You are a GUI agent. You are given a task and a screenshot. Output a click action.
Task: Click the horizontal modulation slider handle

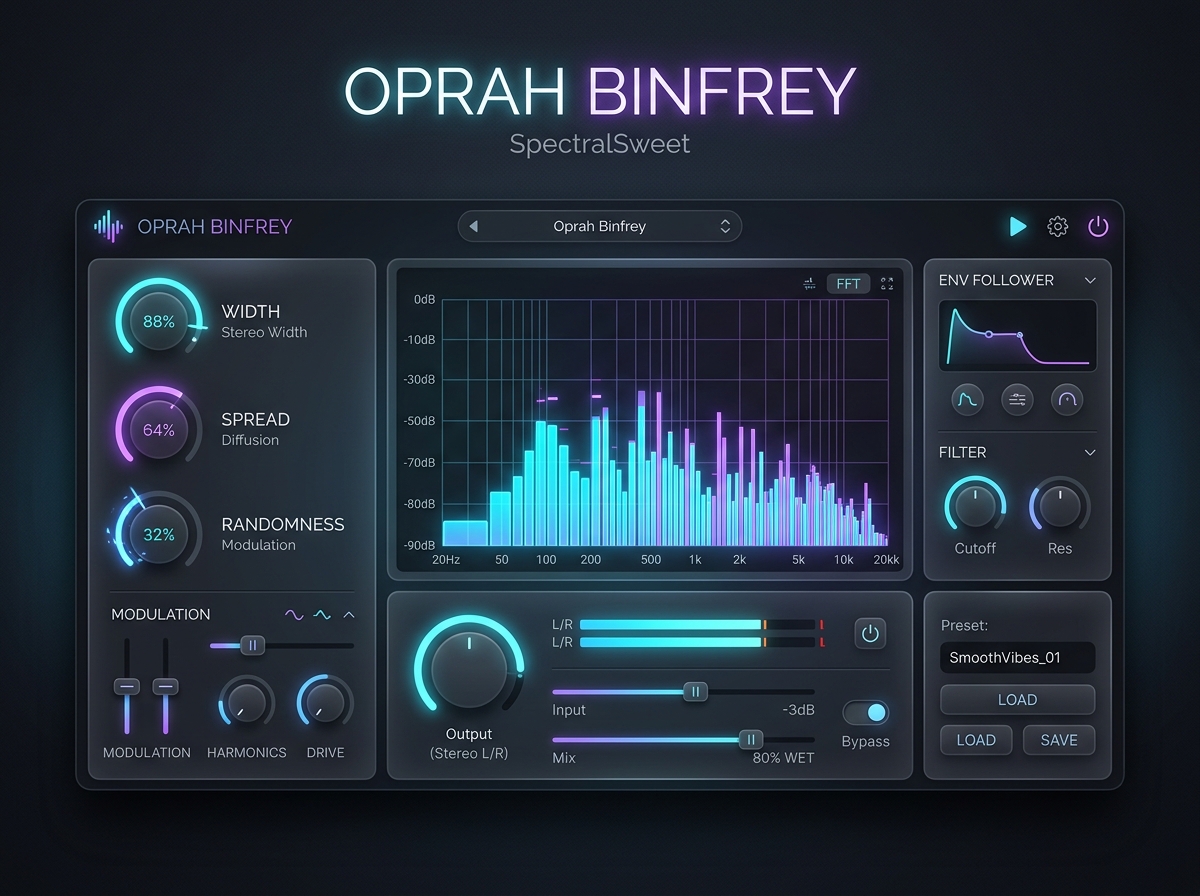(253, 646)
